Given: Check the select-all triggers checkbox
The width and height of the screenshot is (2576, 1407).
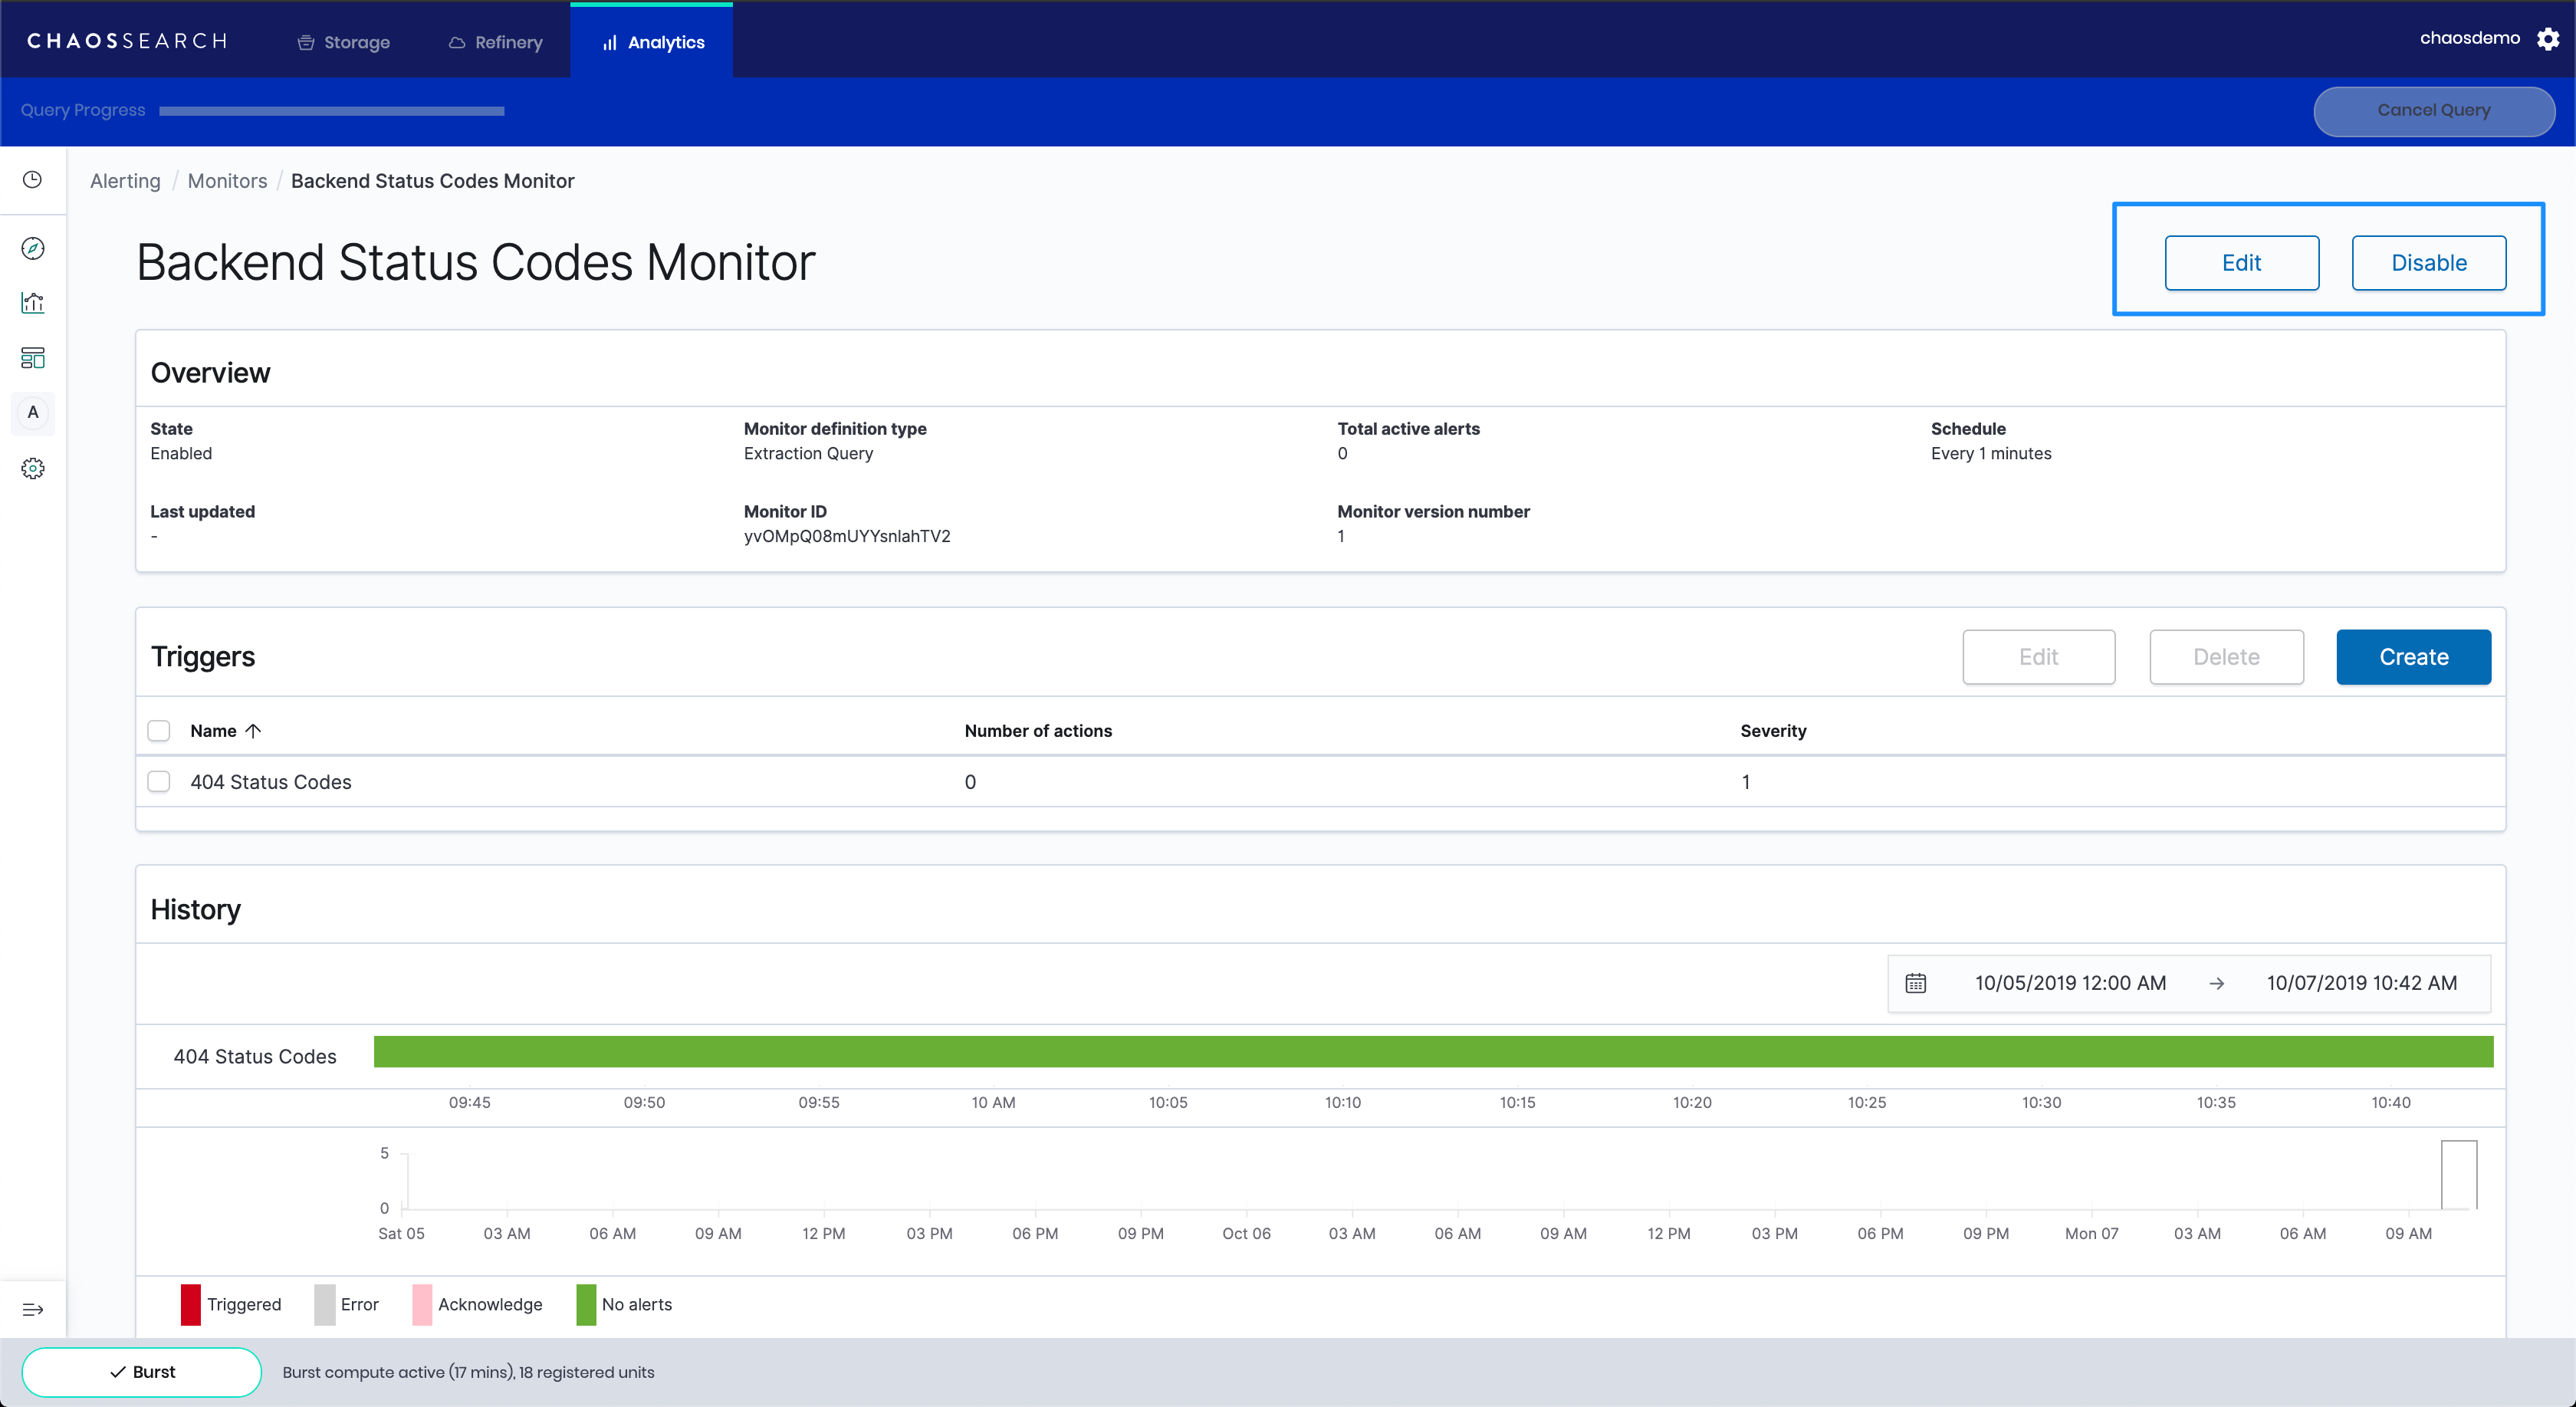Looking at the screenshot, I should click(159, 731).
